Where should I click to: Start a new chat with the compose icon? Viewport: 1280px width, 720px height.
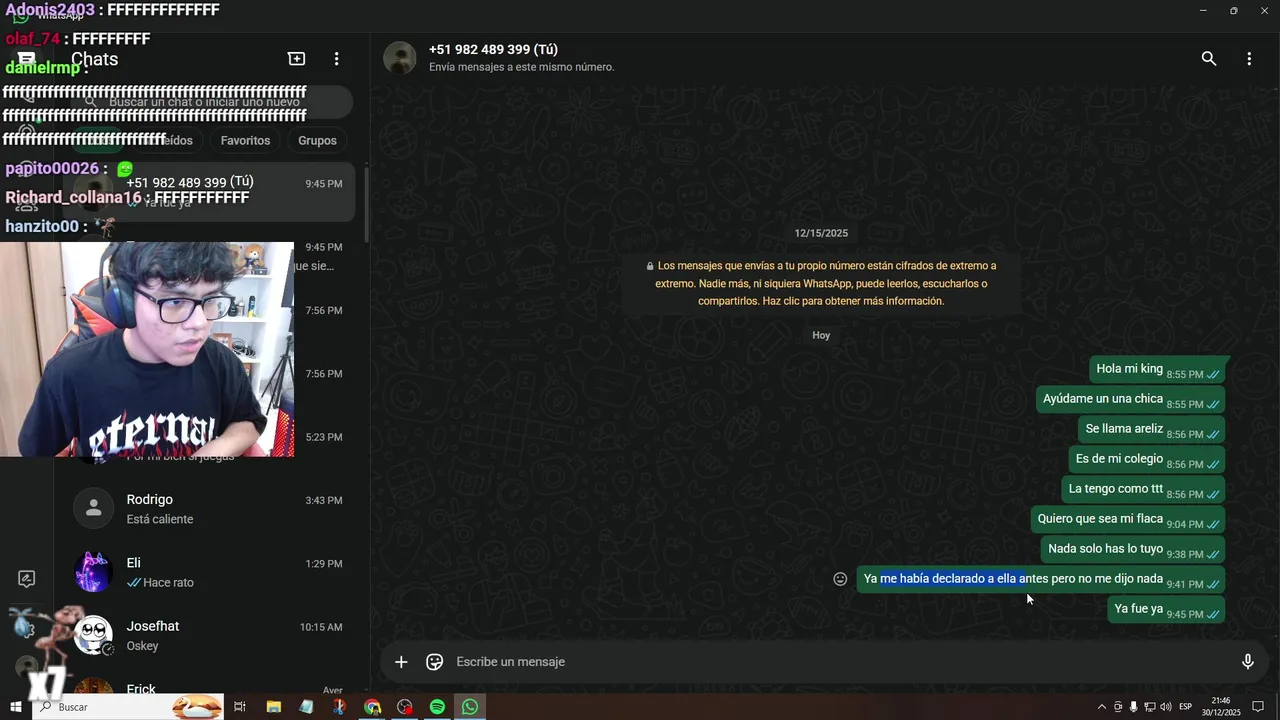tap(296, 59)
